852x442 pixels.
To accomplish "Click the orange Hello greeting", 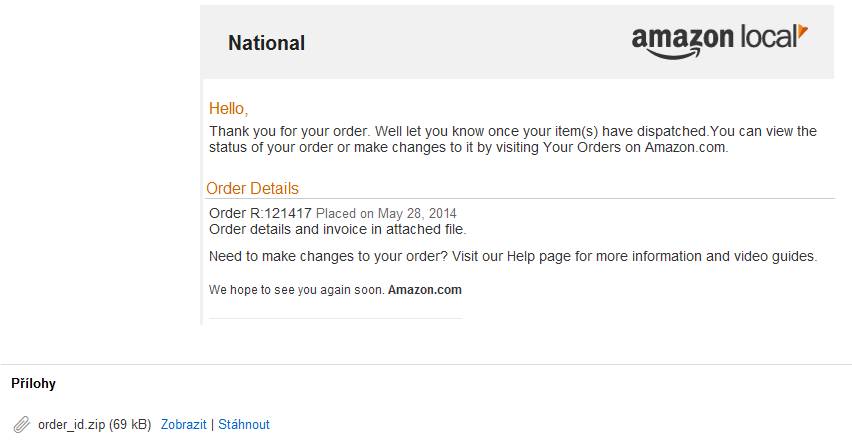I will [228, 109].
